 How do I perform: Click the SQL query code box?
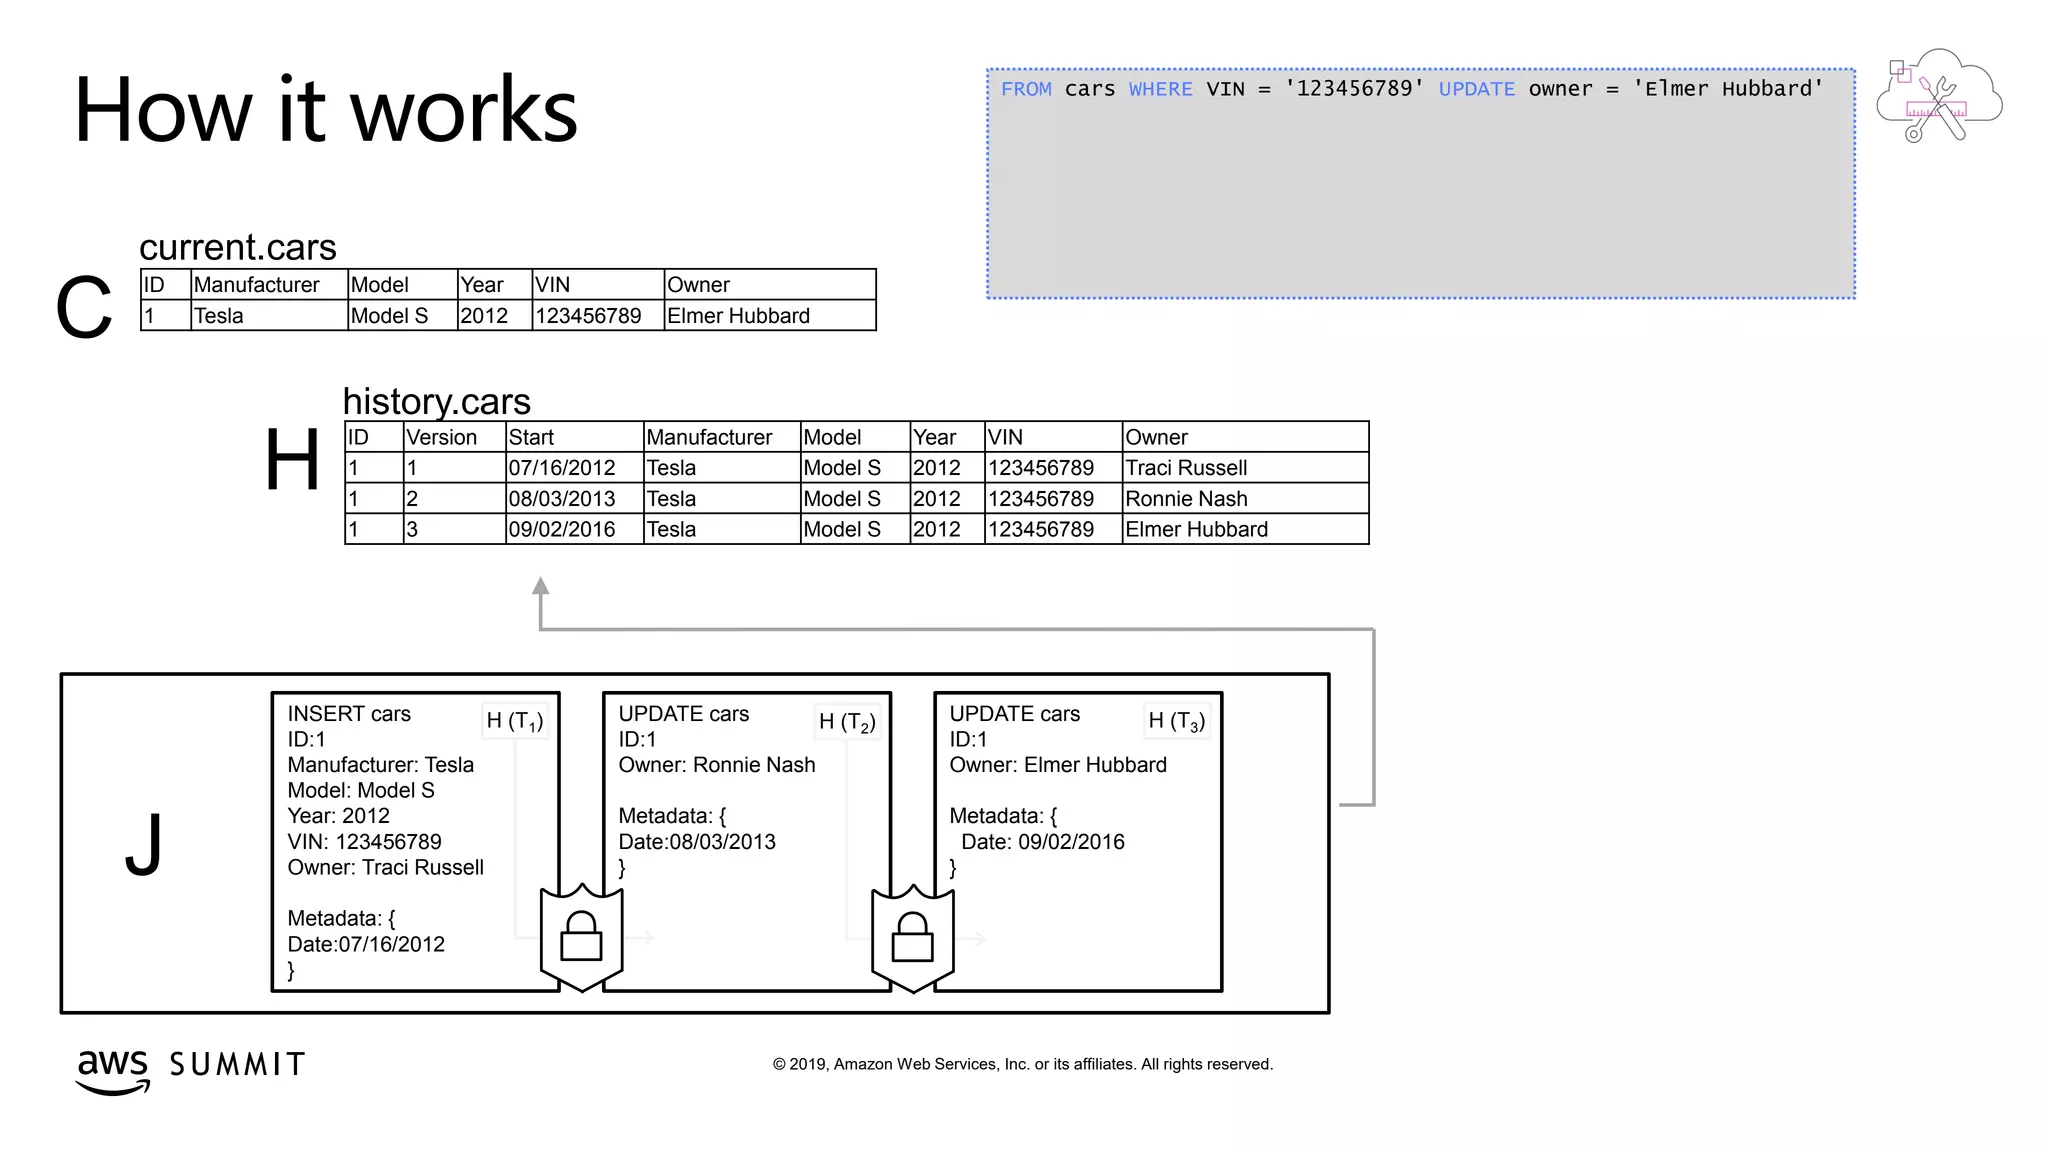pos(1420,184)
